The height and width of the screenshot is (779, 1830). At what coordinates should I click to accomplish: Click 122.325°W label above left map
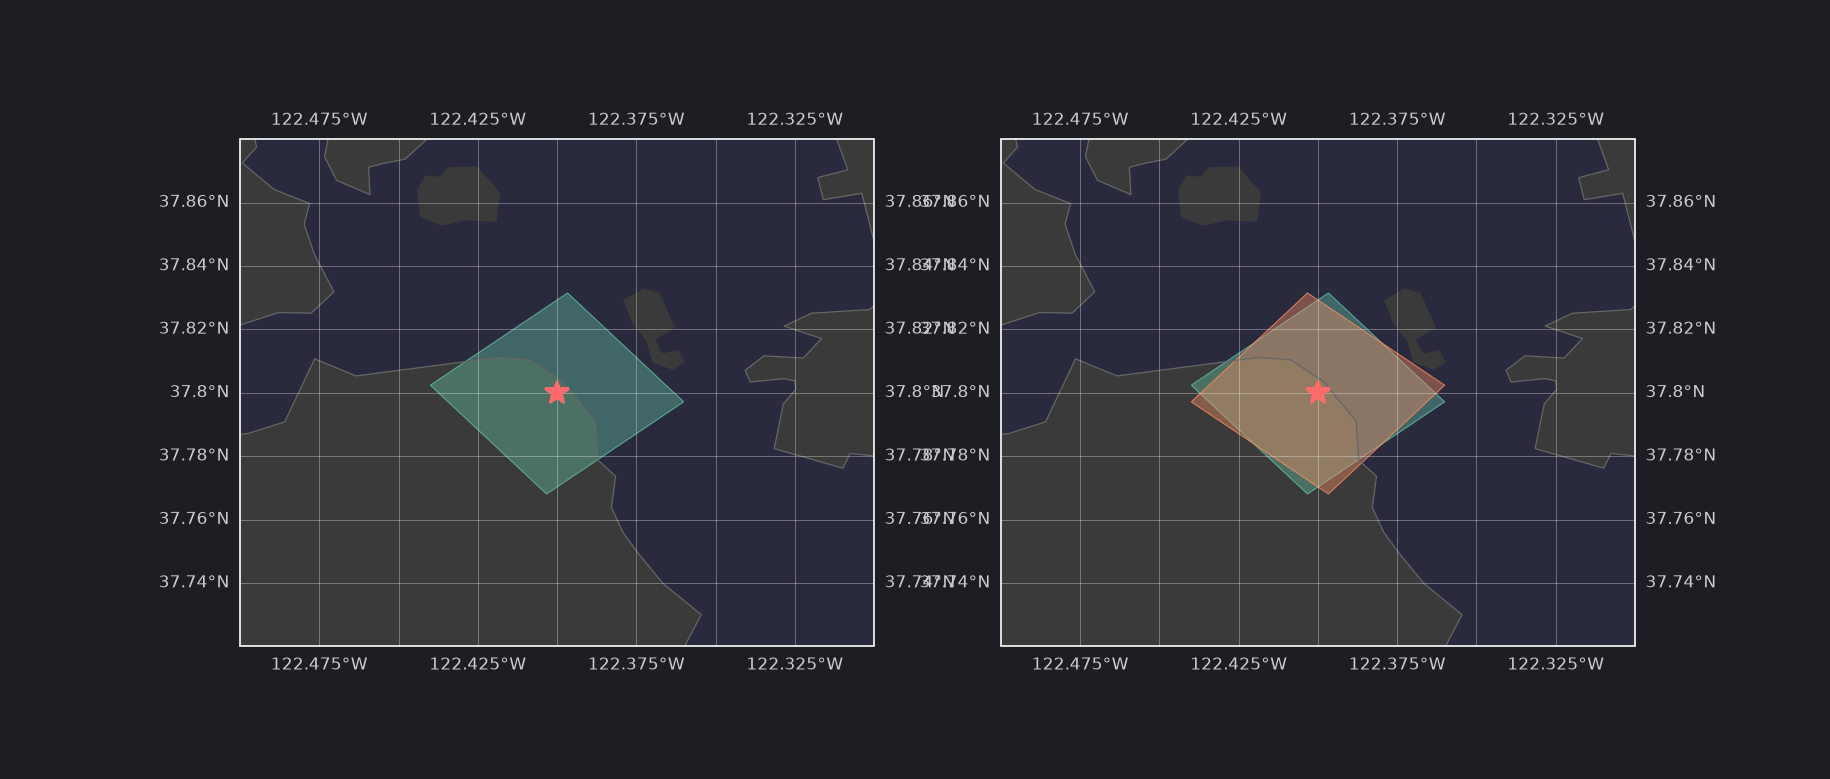(x=795, y=120)
